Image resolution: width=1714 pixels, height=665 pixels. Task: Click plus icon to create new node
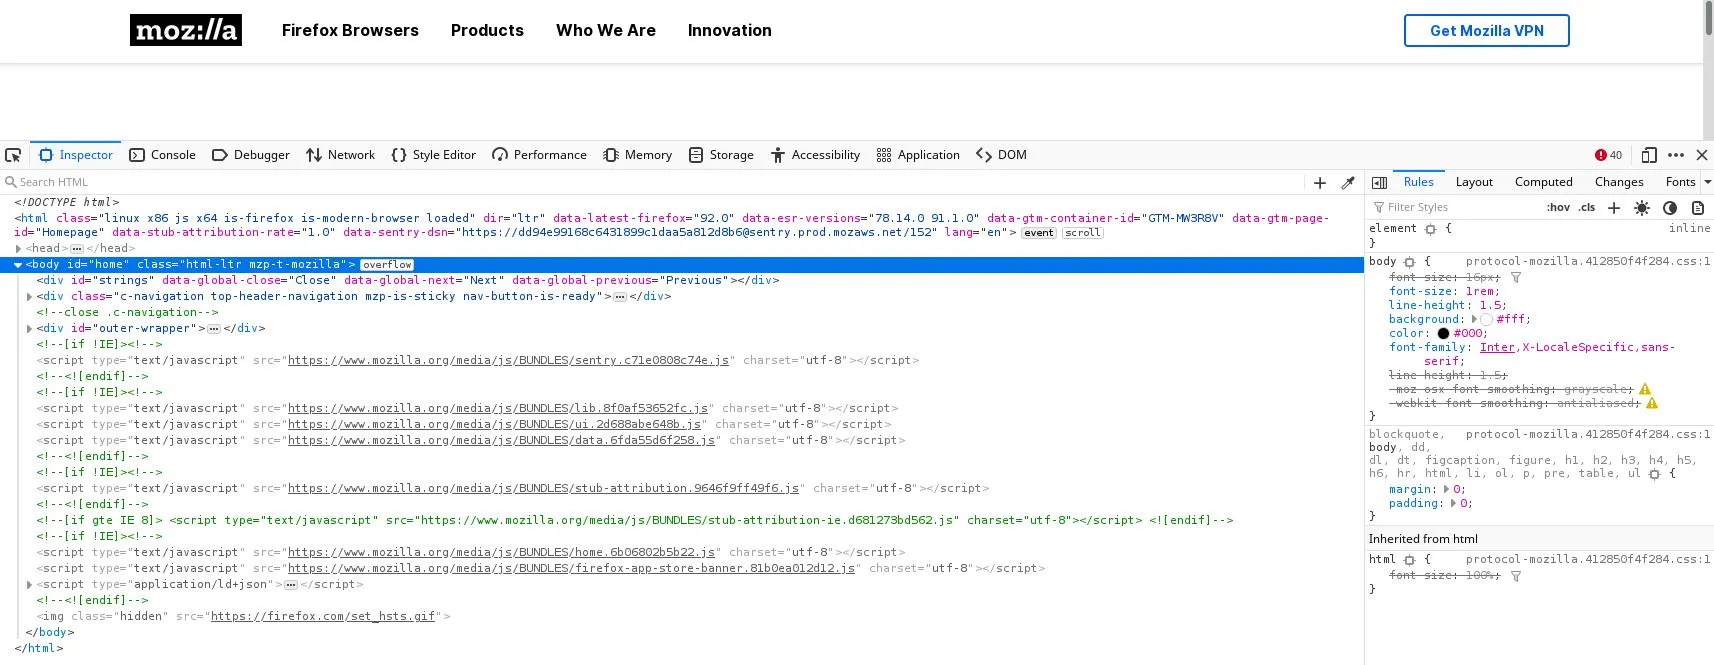click(x=1320, y=183)
